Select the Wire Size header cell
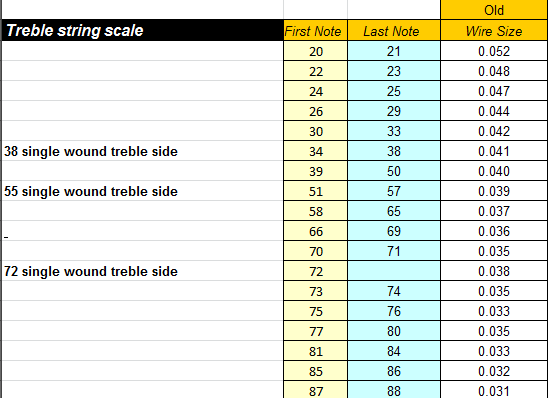 [x=494, y=31]
